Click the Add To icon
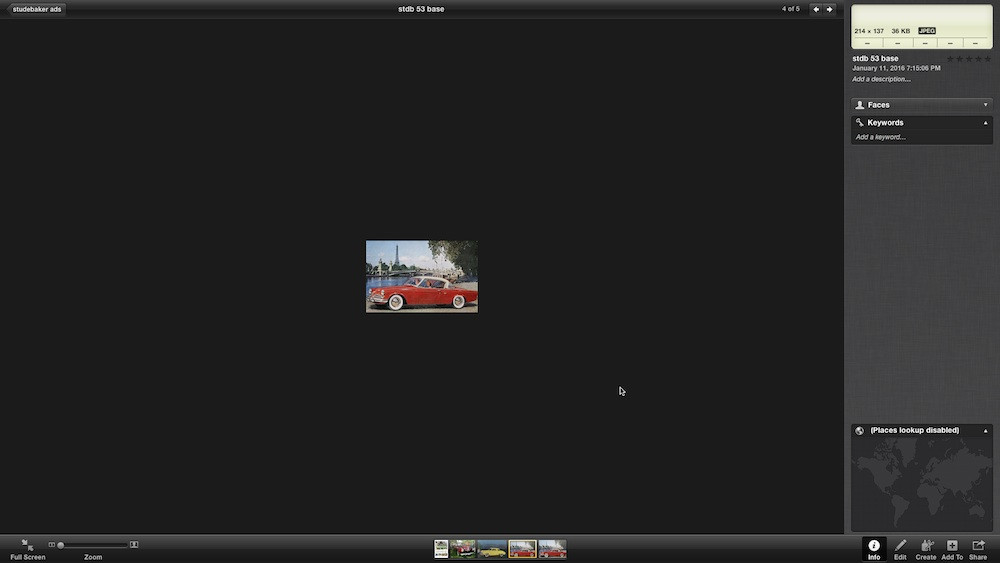 point(952,546)
